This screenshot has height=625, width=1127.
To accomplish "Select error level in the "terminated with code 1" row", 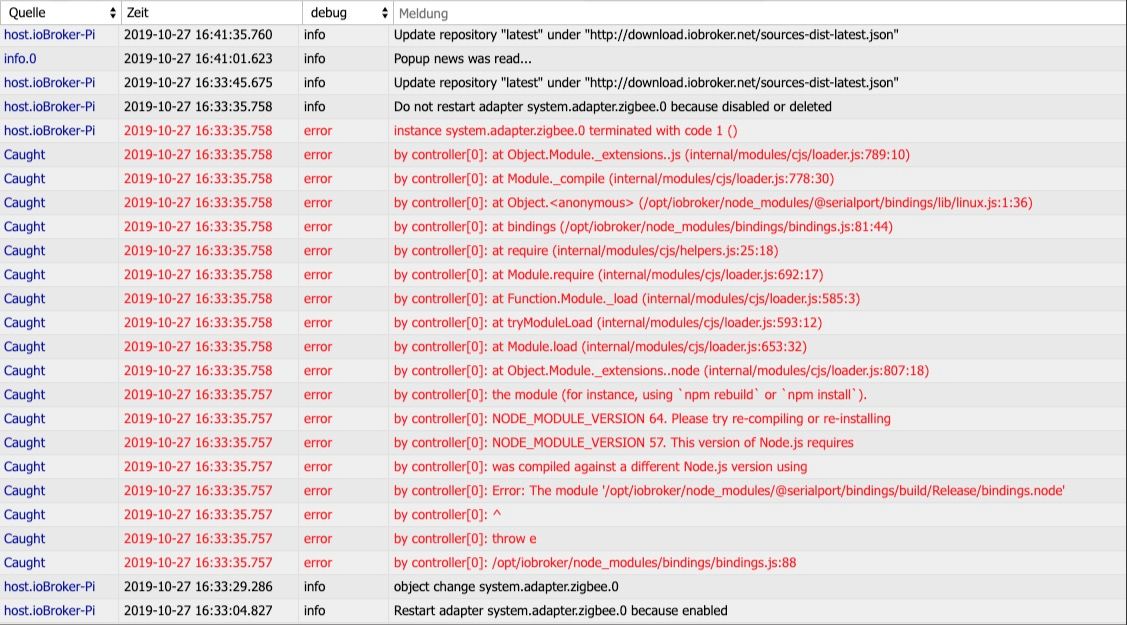I will click(318, 131).
